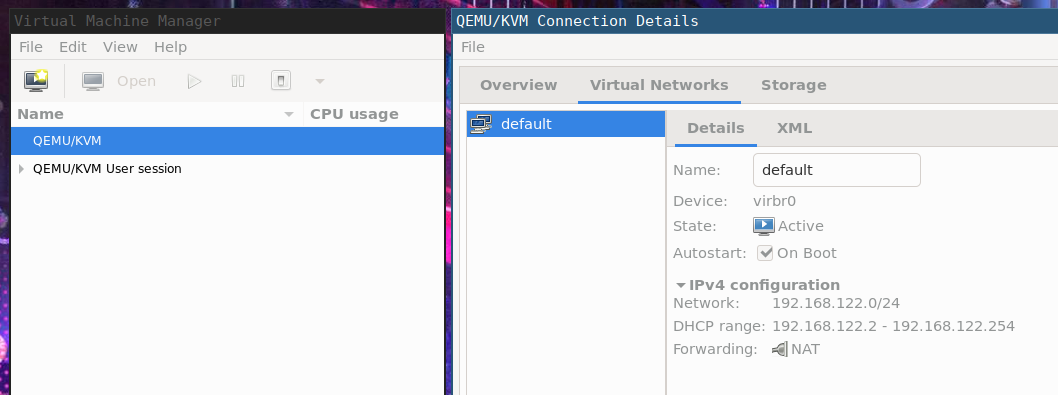Click the QEMU/KVM Connection Details title bar
Screen dimensions: 1058x395
click(x=754, y=21)
